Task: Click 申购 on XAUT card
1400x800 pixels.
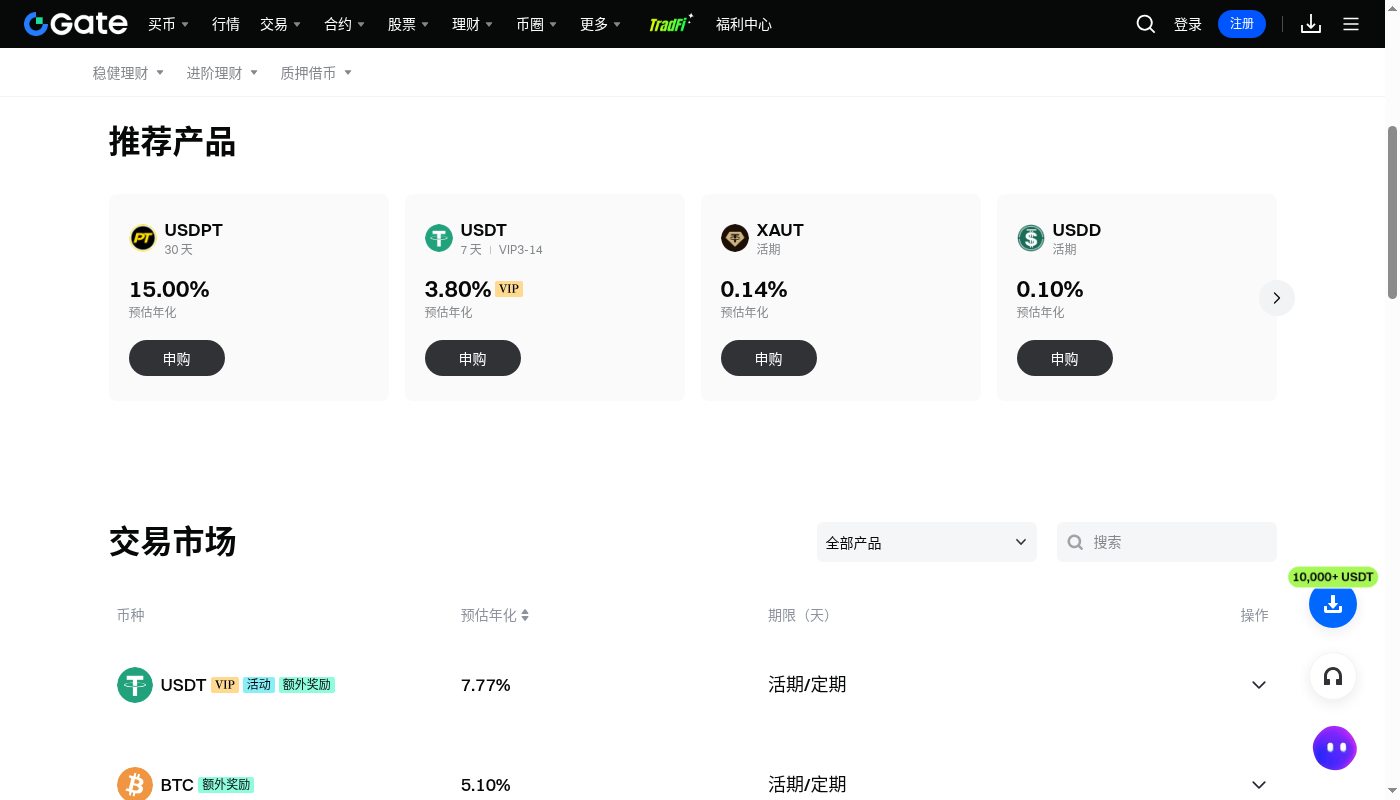Action: (769, 358)
